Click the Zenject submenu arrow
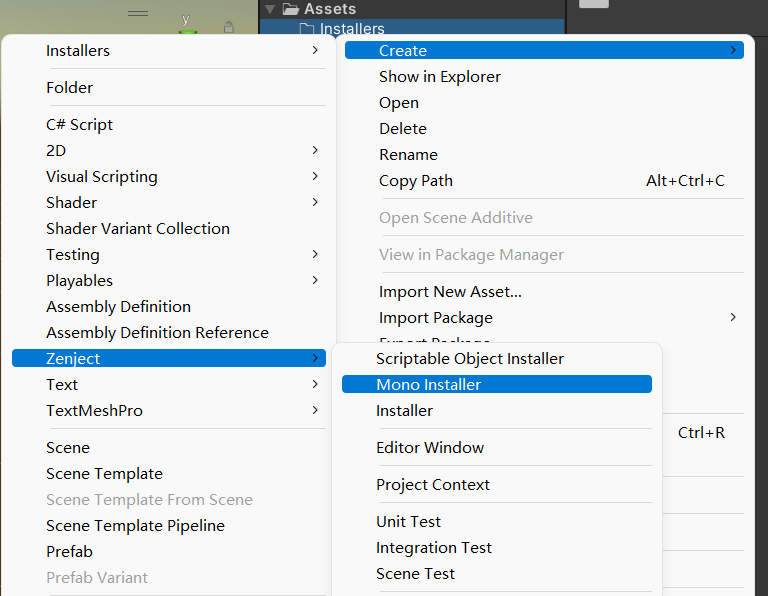This screenshot has height=596, width=768. click(315, 358)
